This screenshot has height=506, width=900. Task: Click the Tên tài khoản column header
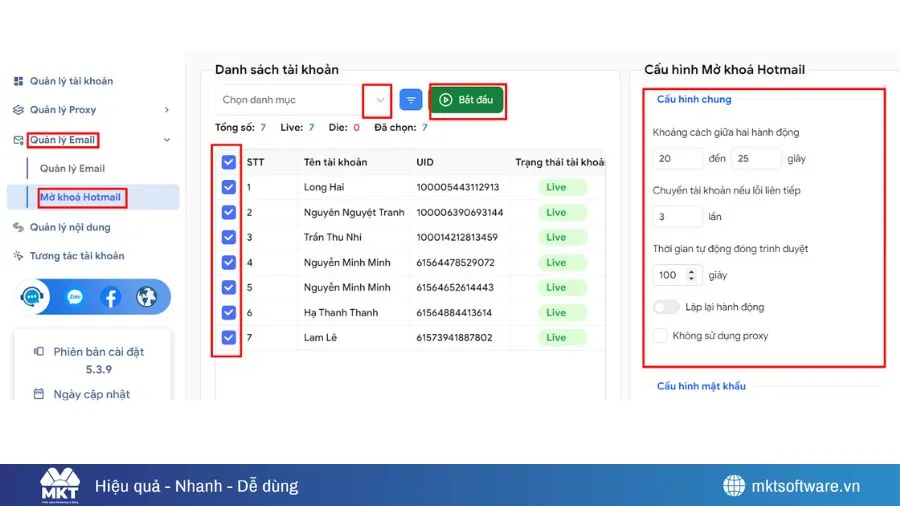click(x=335, y=162)
